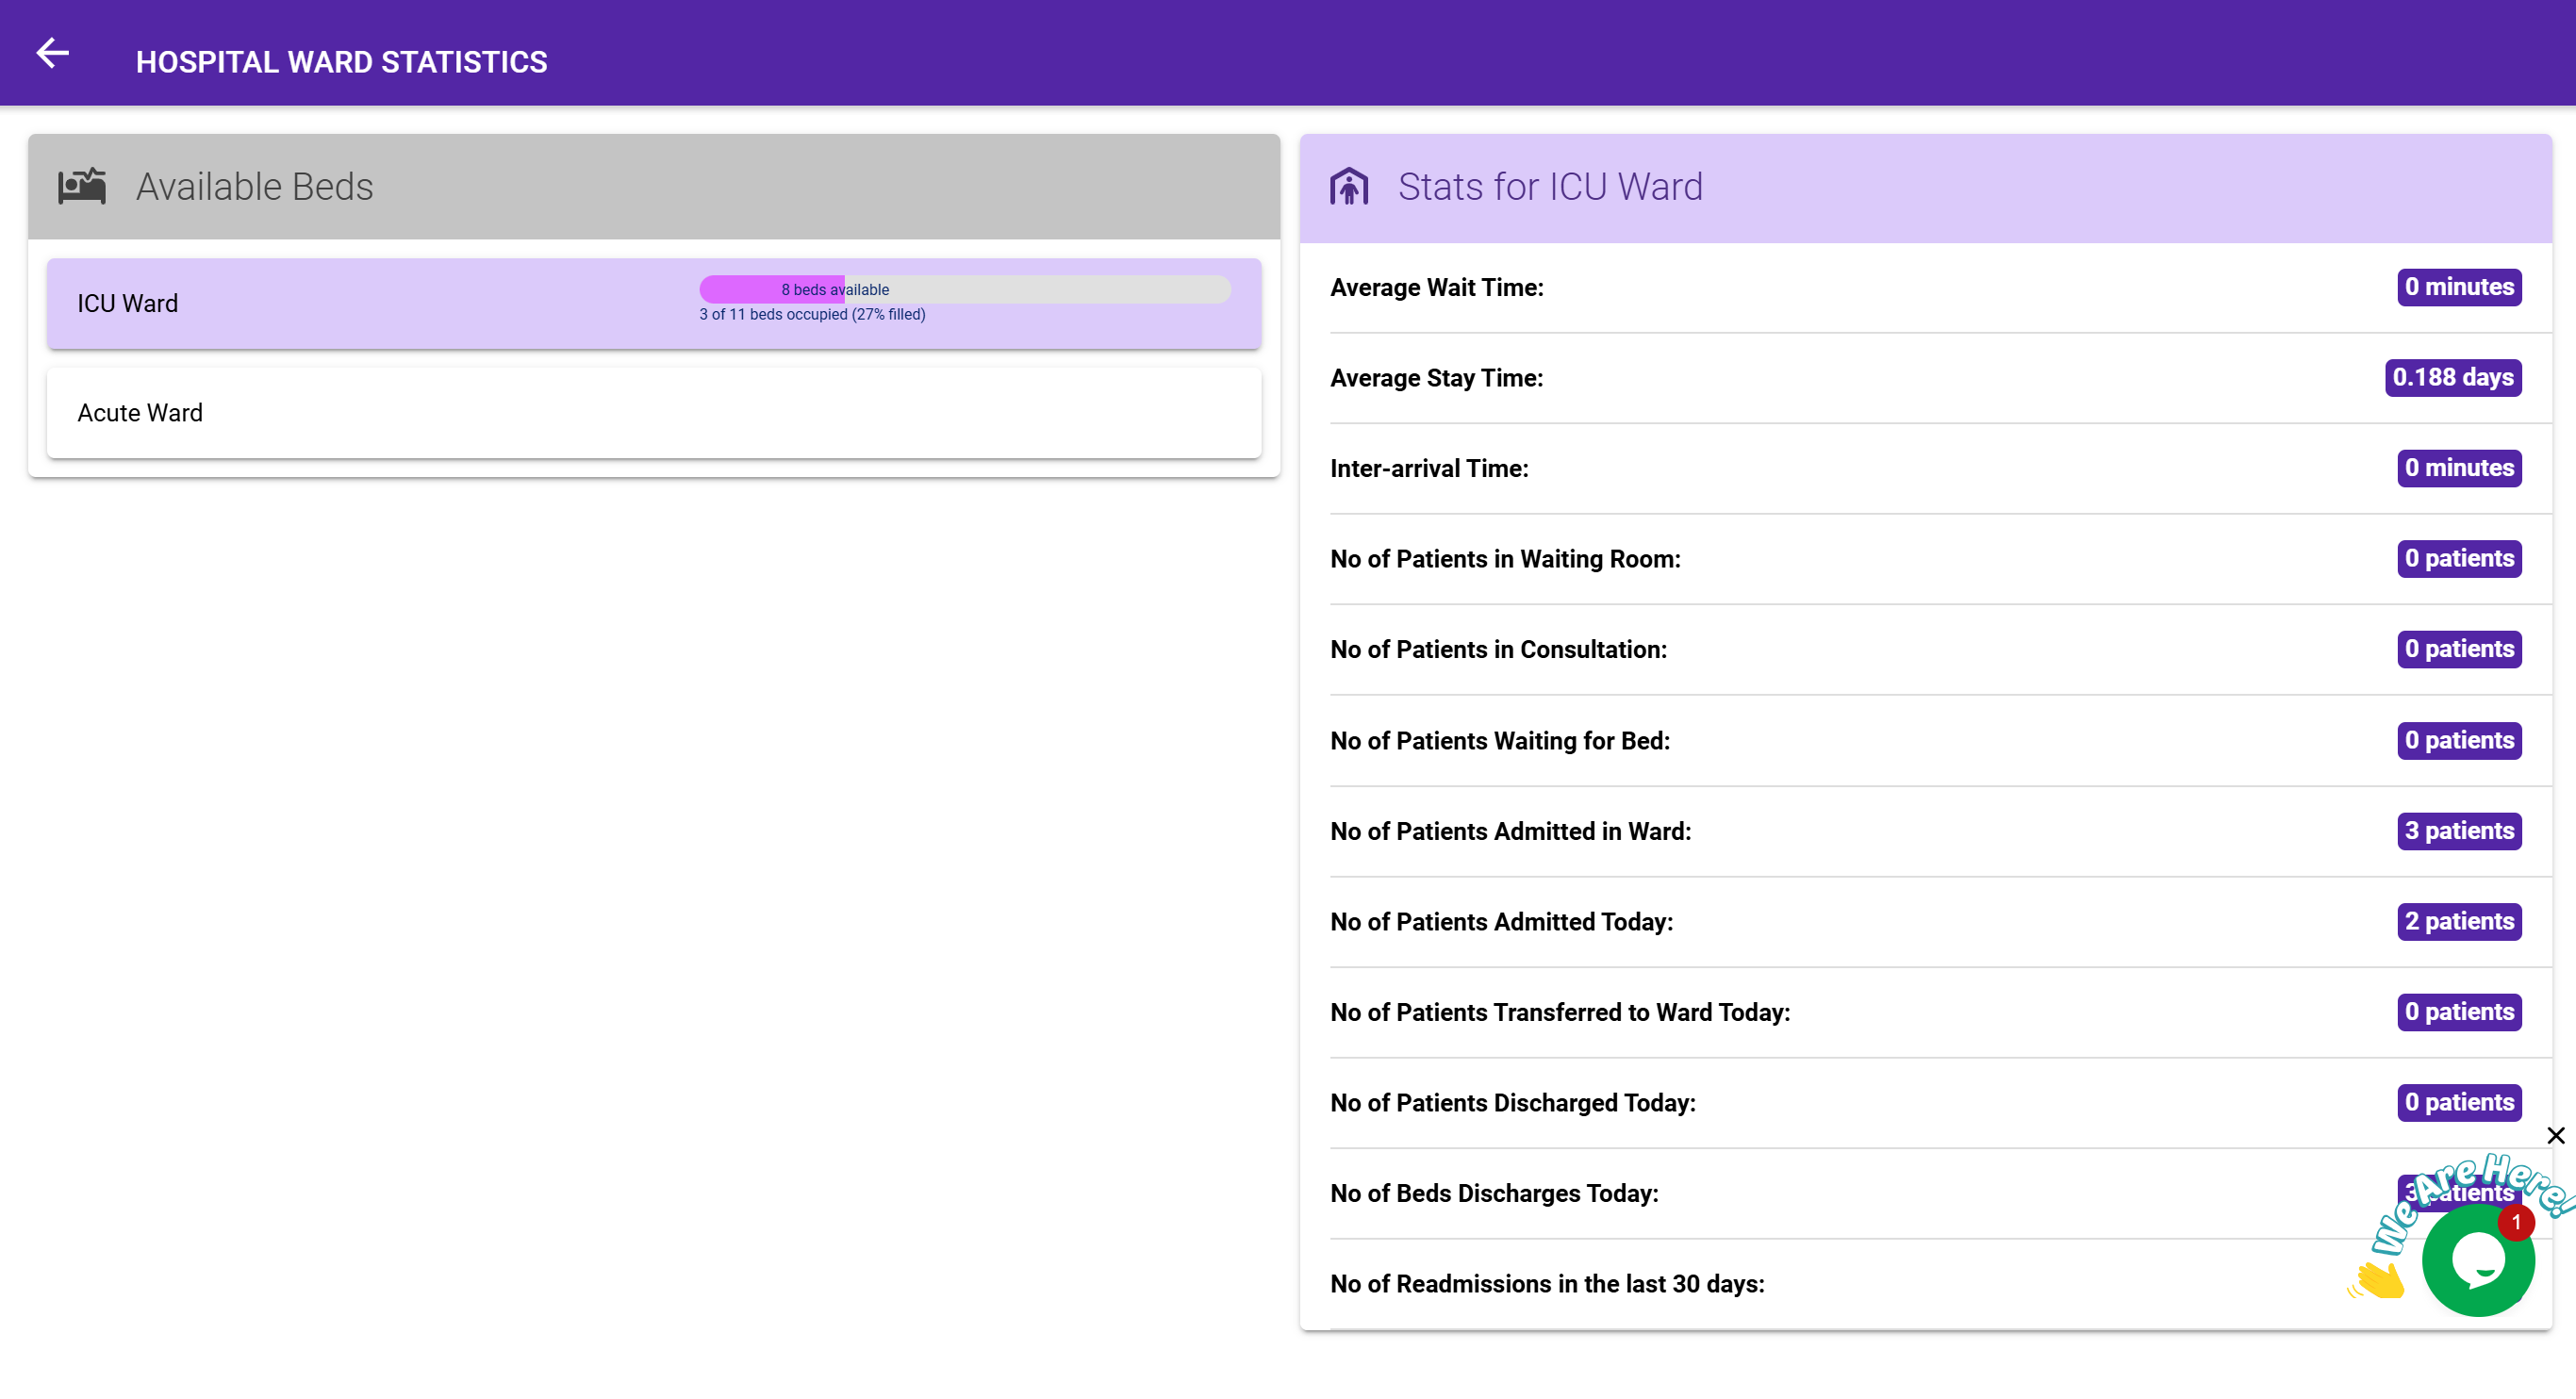
Task: Click the red chat notification badge
Action: pyautogui.click(x=2516, y=1222)
